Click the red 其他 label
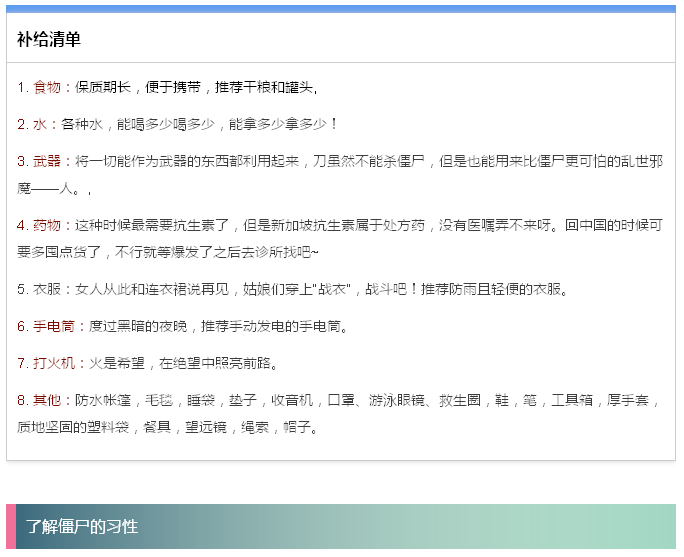This screenshot has width=684, height=557. 47,400
